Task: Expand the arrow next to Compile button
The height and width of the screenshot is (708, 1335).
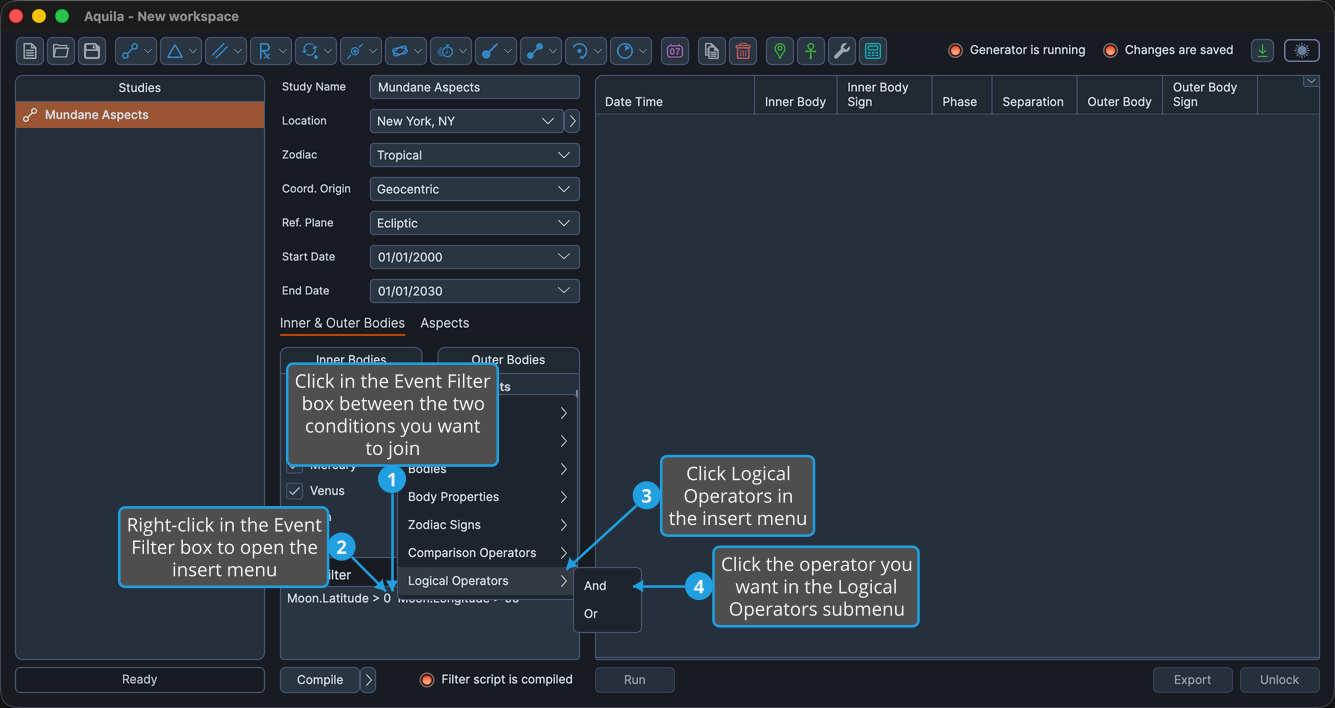Action: (368, 680)
